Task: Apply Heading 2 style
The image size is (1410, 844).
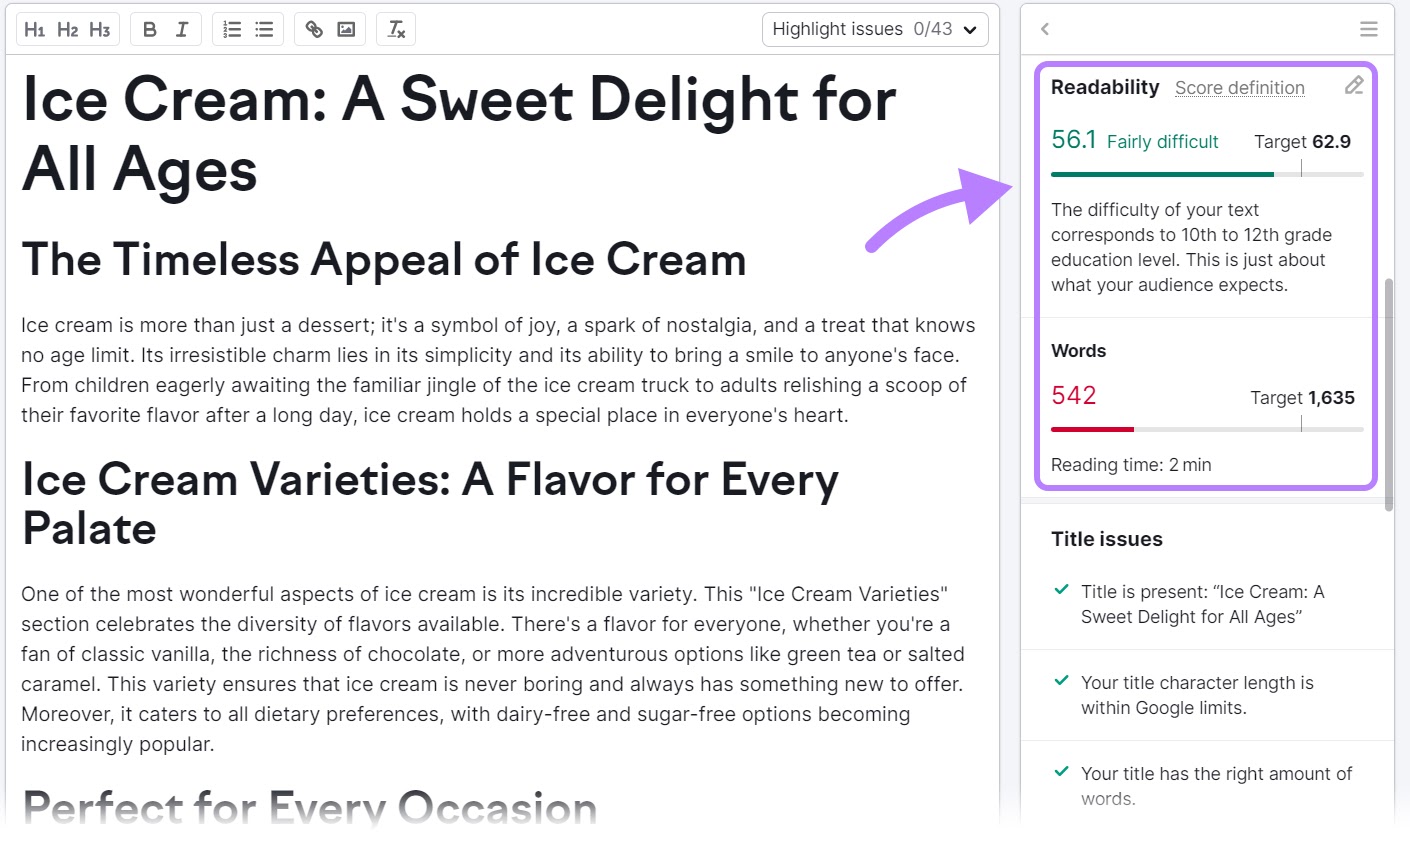Action: pos(66,29)
